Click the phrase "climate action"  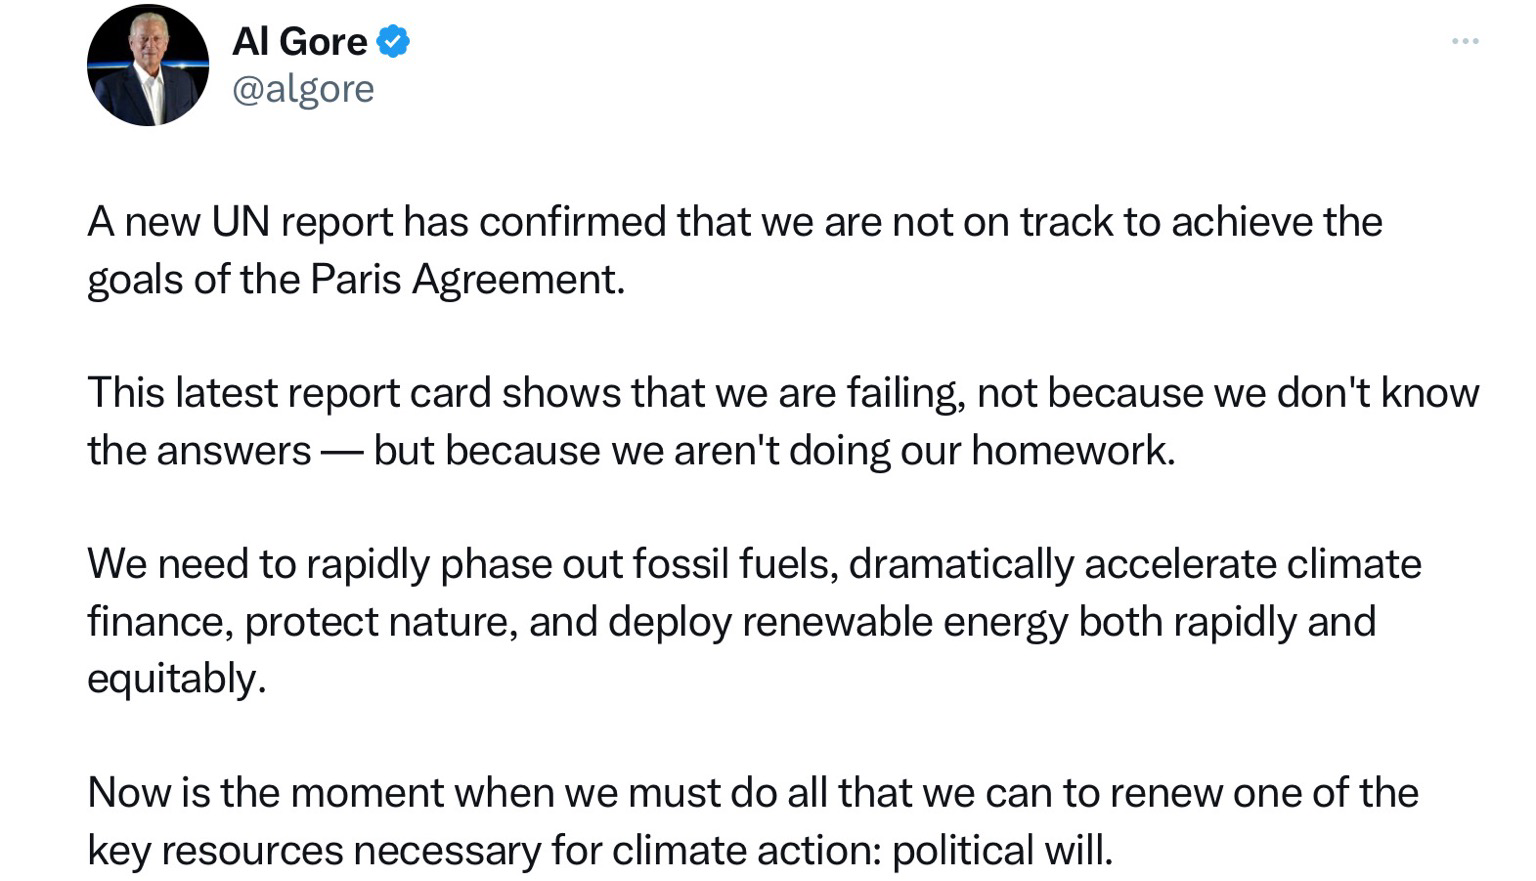tap(746, 851)
